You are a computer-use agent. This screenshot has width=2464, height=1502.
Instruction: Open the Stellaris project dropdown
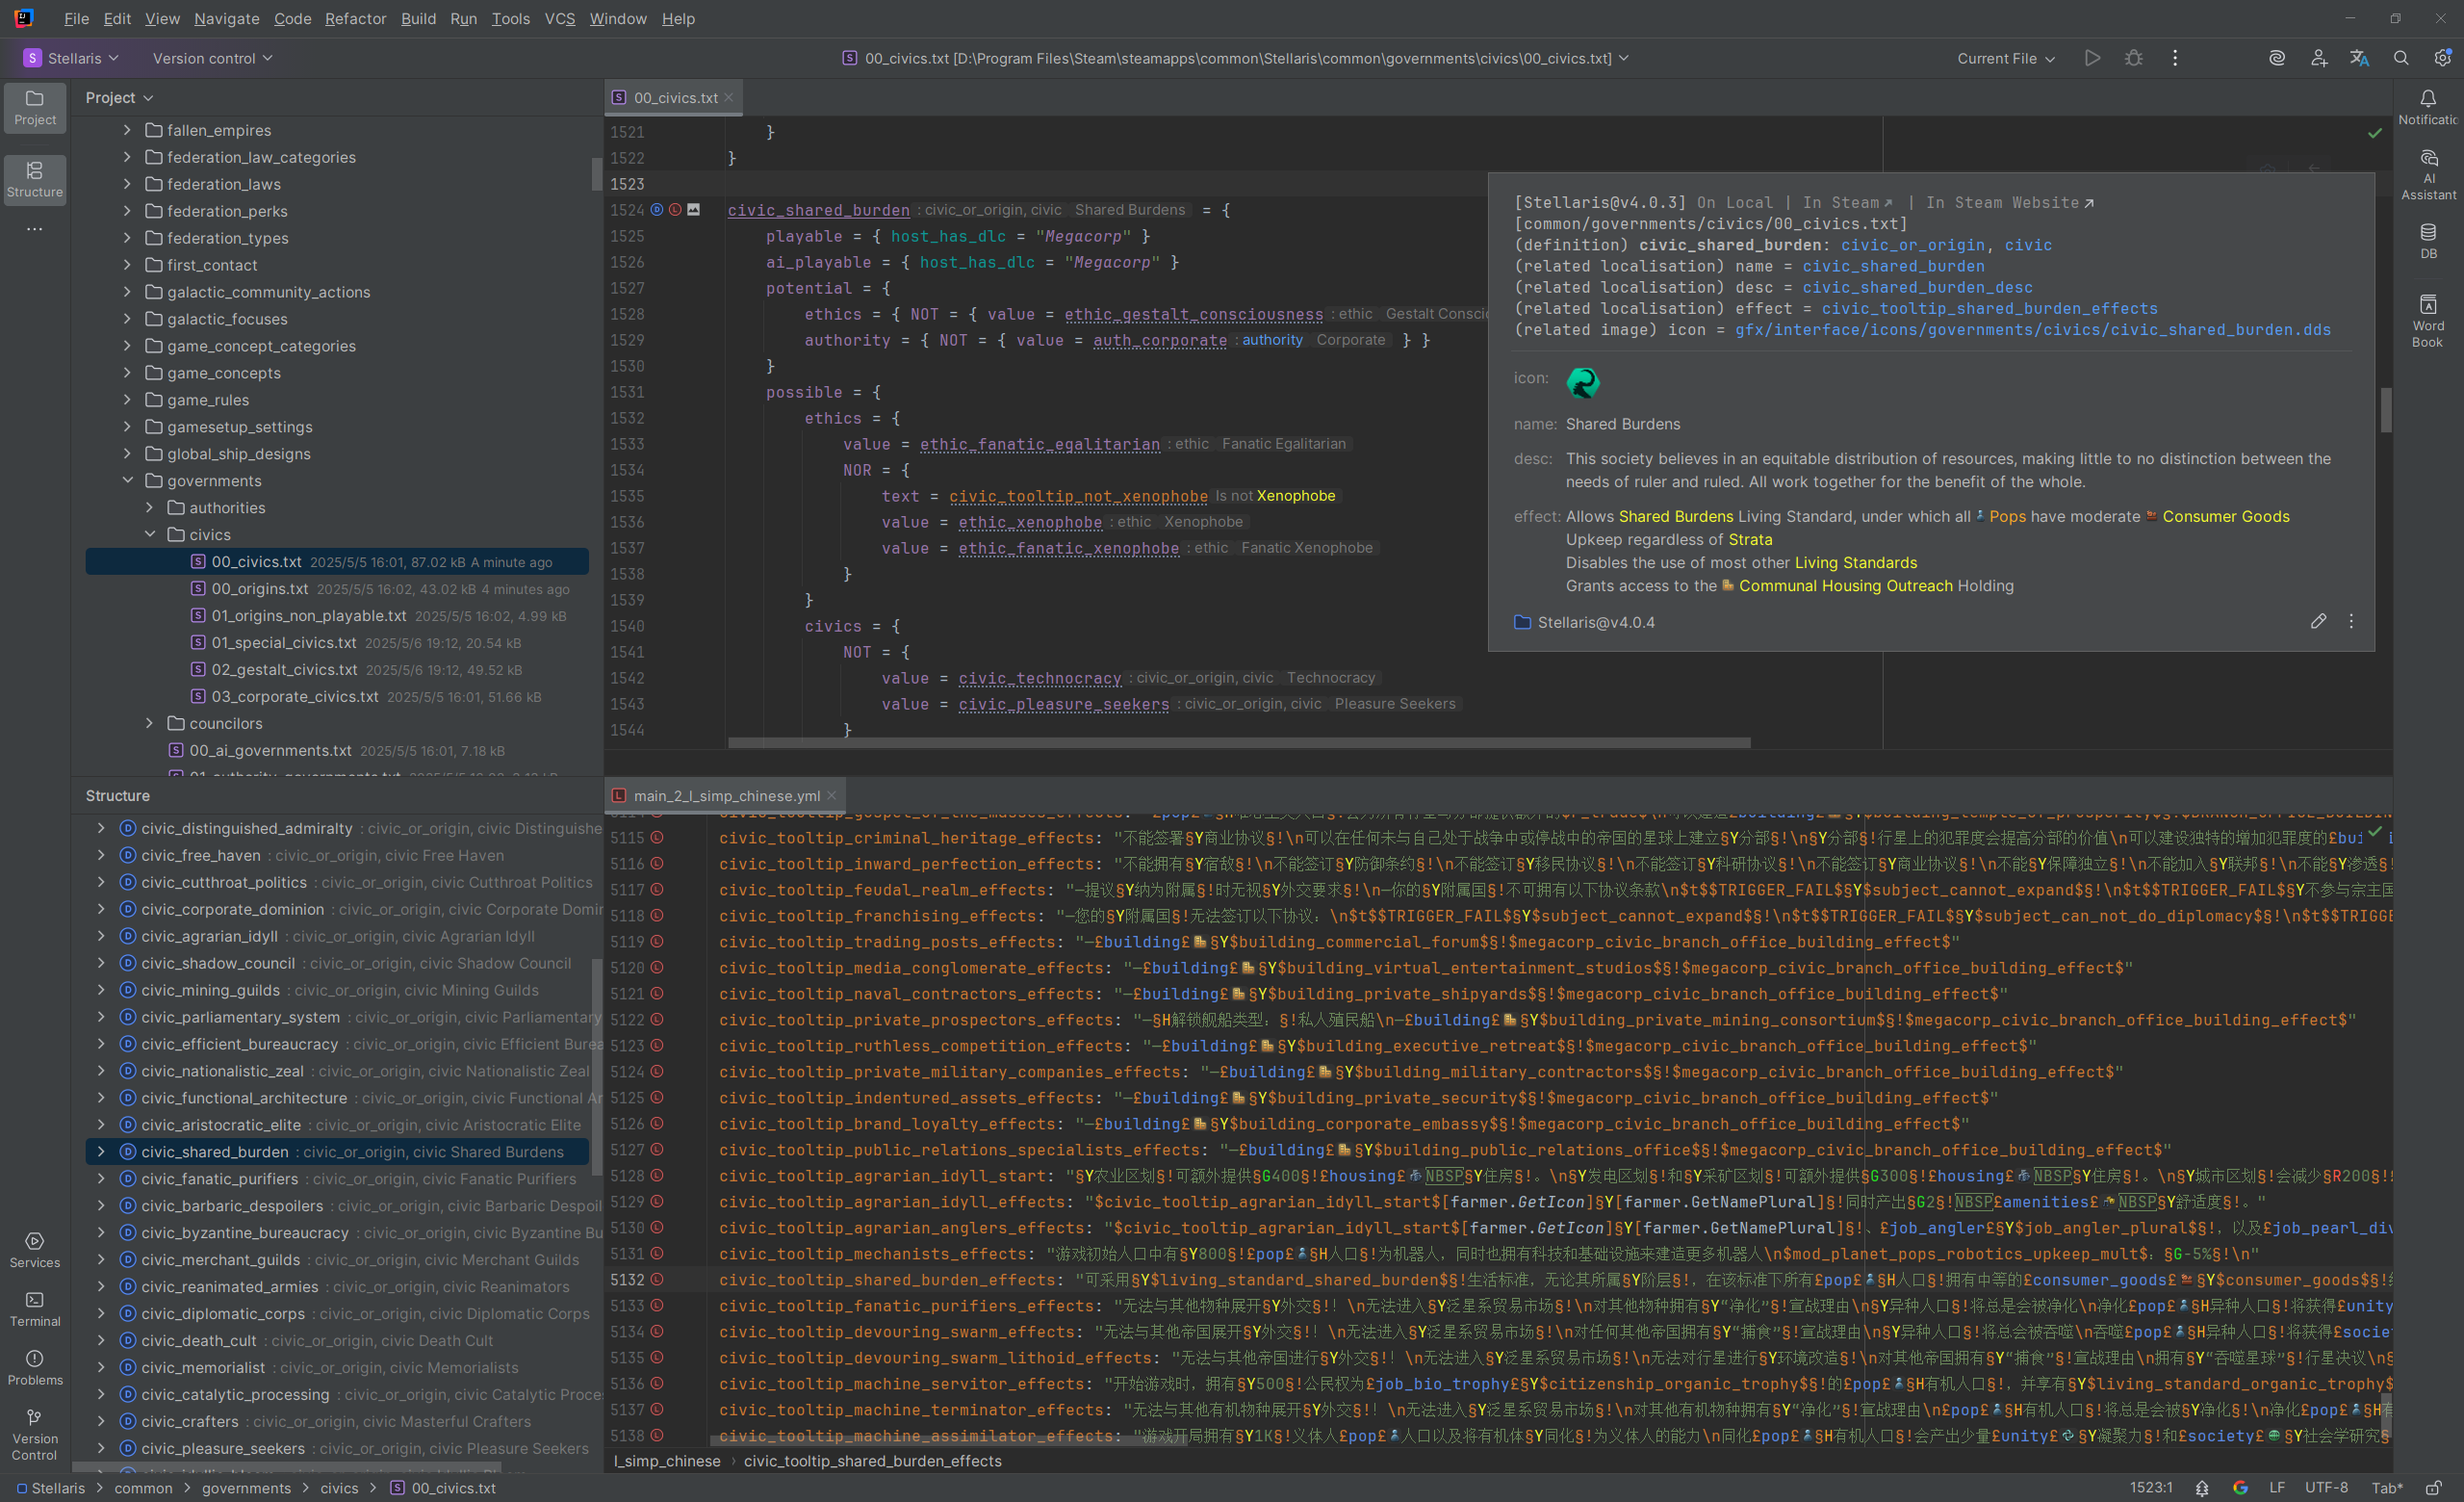(71, 58)
